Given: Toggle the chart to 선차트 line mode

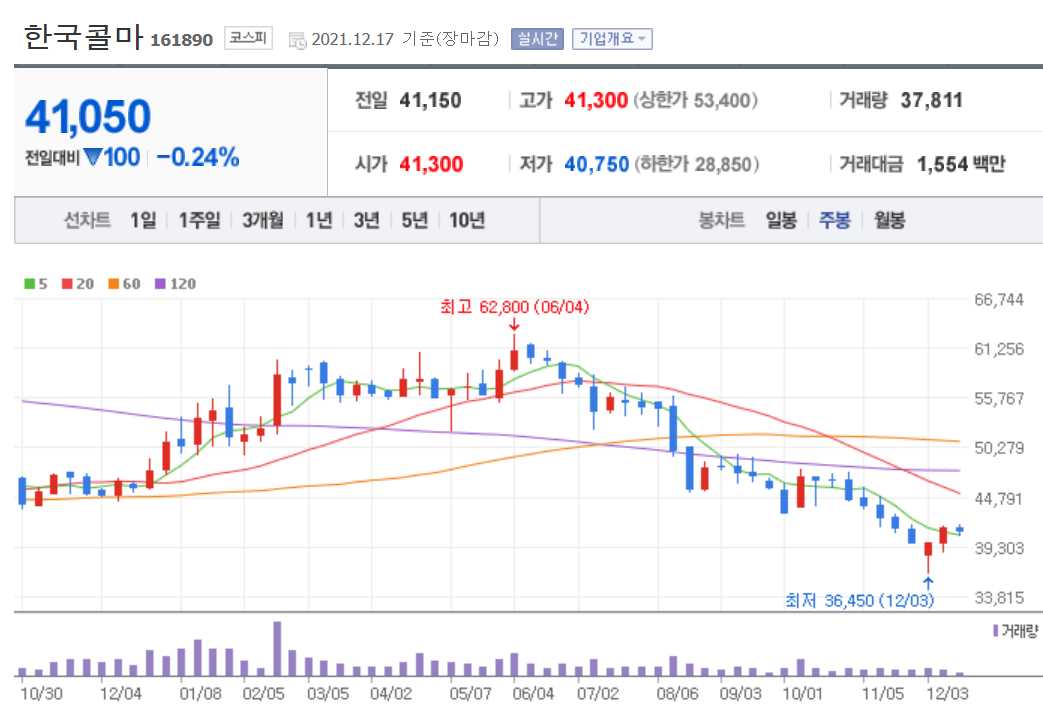Looking at the screenshot, I should [x=86, y=220].
